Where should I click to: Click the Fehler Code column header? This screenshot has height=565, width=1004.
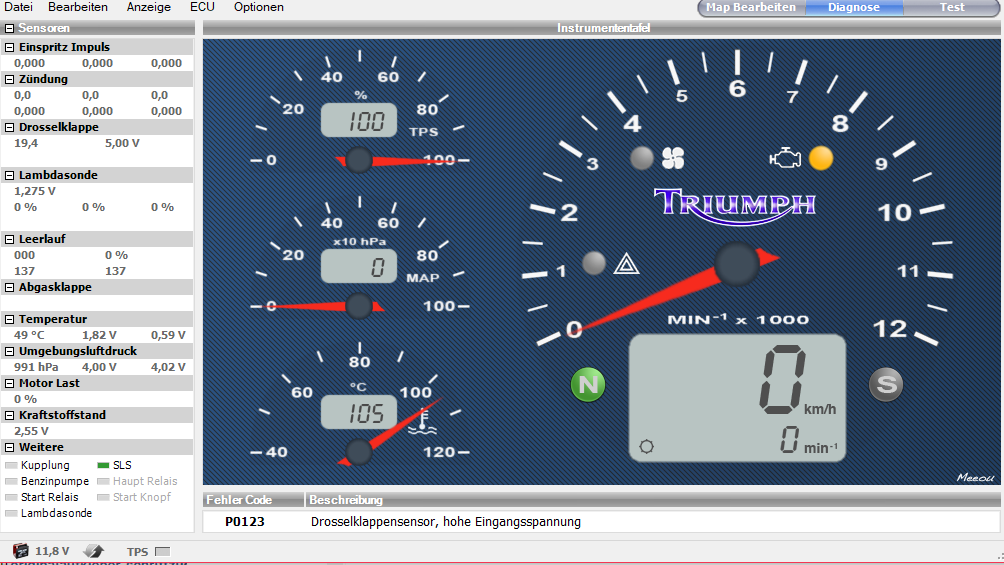tap(252, 500)
